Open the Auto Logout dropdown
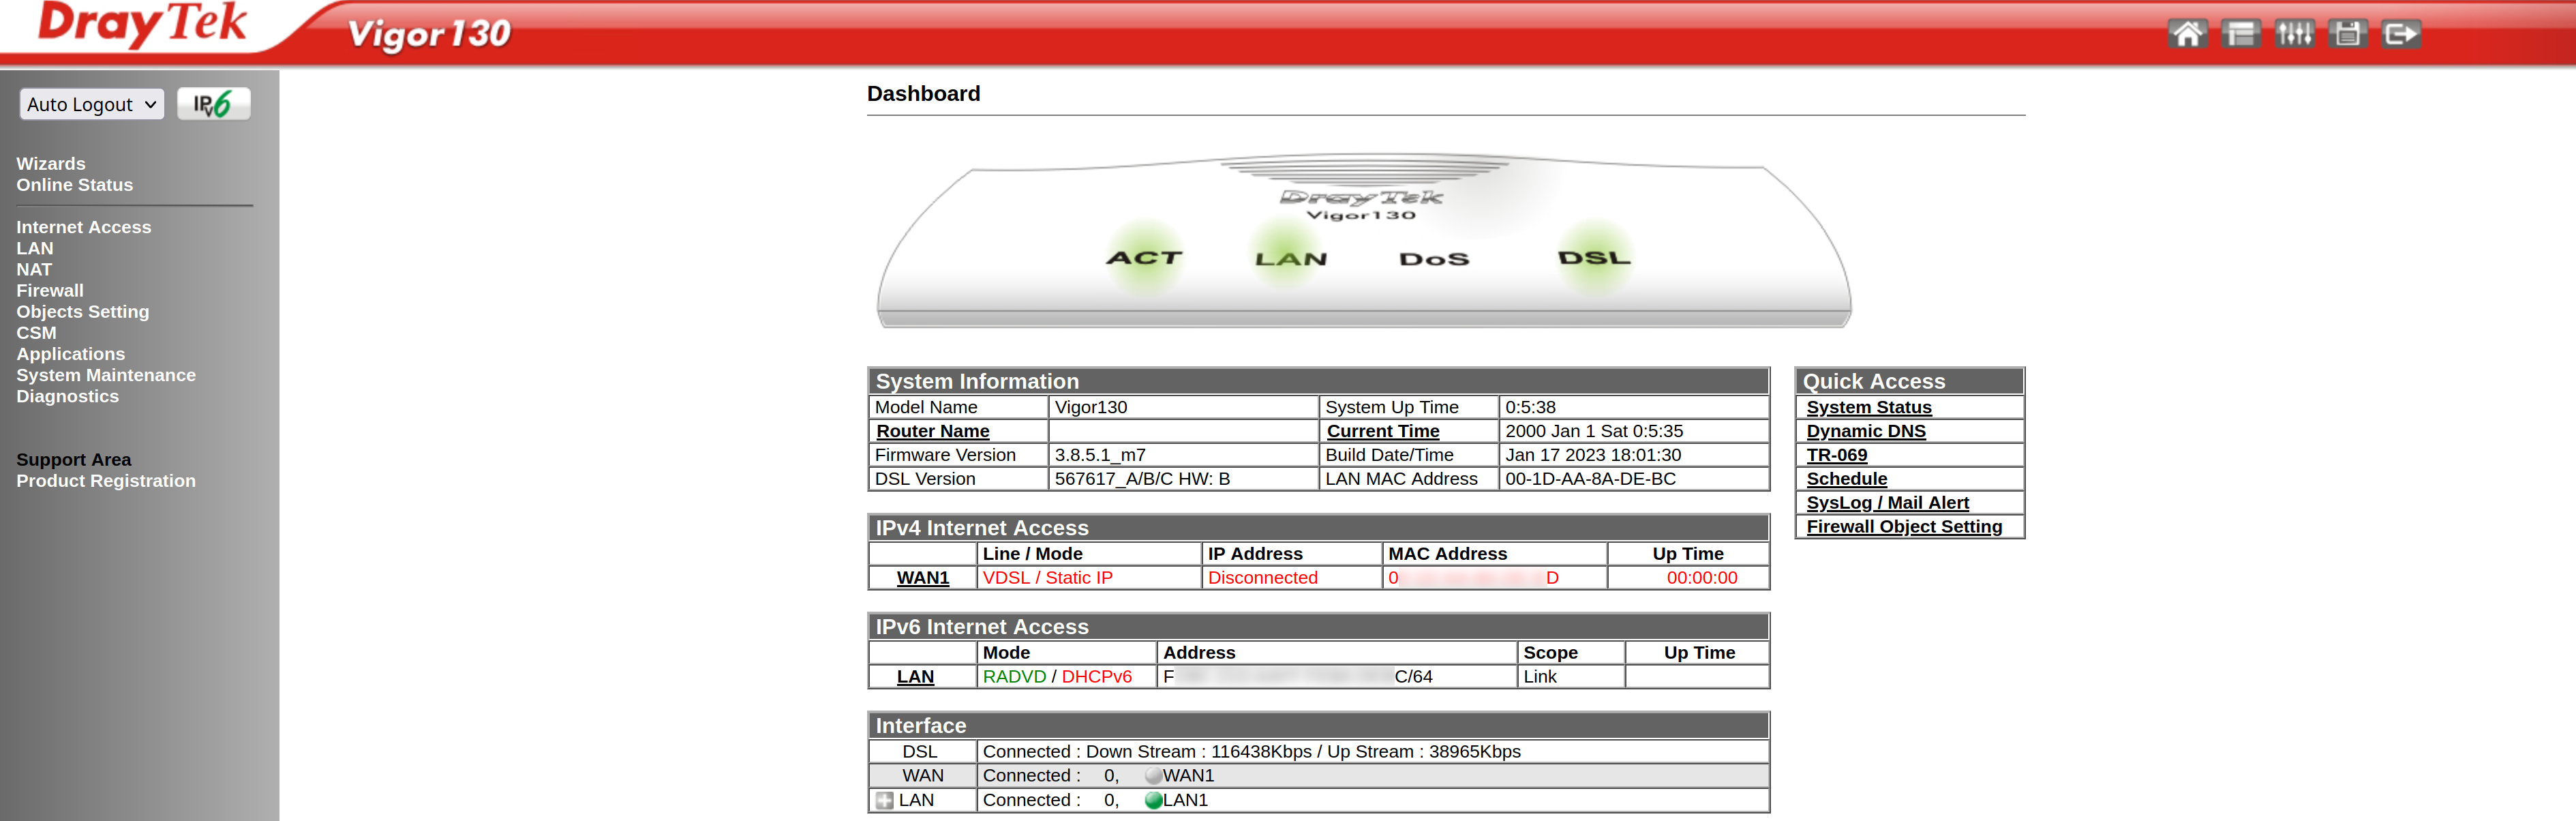The image size is (2576, 821). 91,104
